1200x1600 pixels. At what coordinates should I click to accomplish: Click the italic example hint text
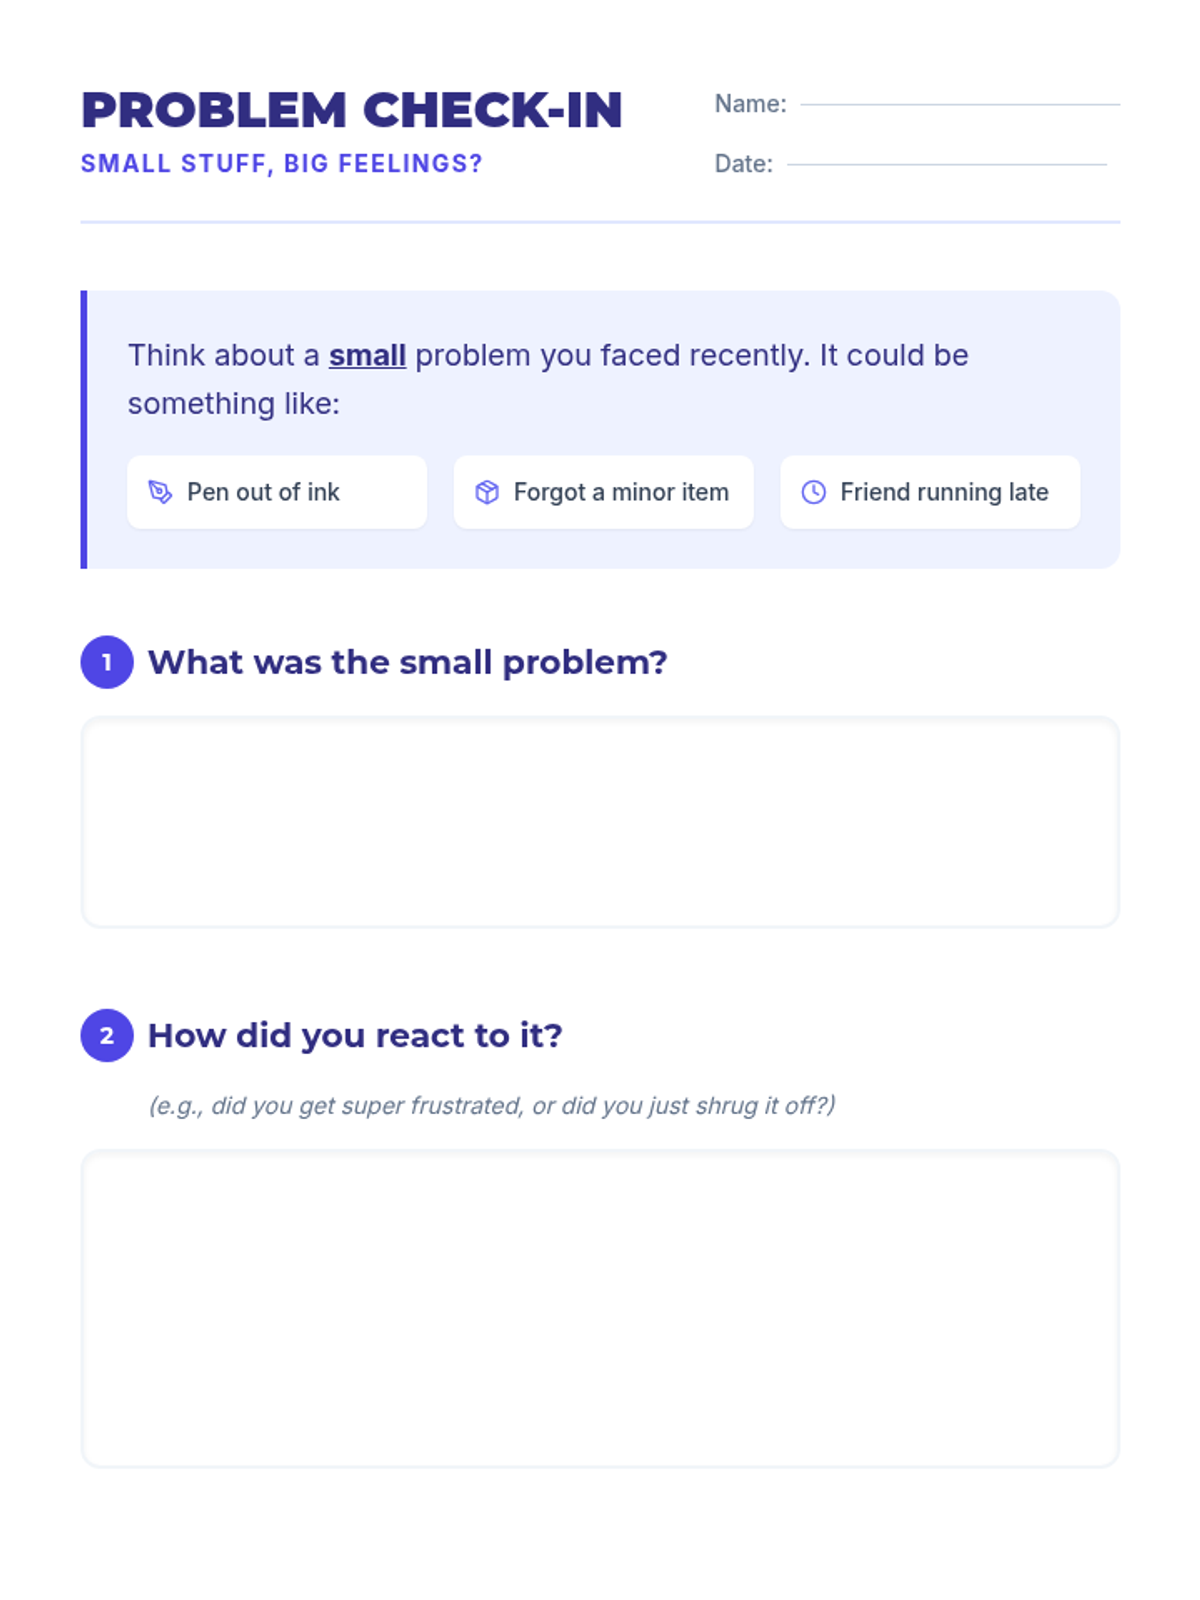492,1105
